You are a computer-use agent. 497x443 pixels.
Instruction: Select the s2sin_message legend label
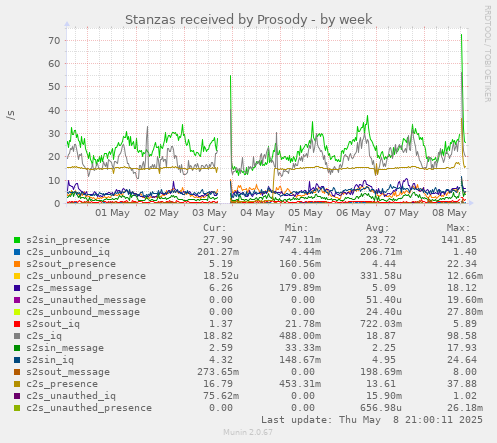pyautogui.click(x=65, y=348)
